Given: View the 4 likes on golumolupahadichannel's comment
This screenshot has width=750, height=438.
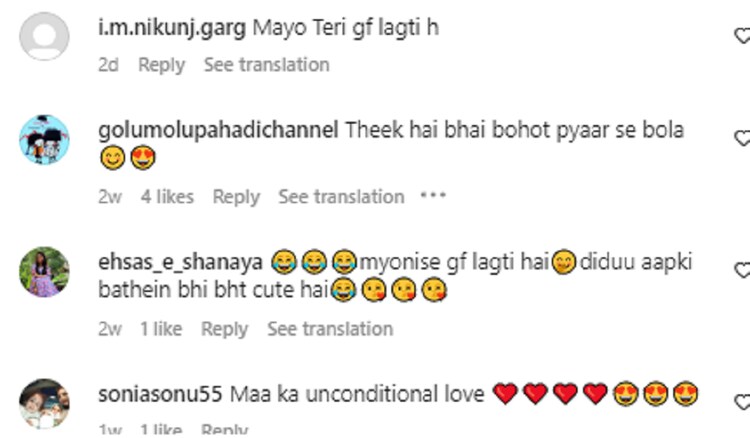Looking at the screenshot, I should click(167, 197).
